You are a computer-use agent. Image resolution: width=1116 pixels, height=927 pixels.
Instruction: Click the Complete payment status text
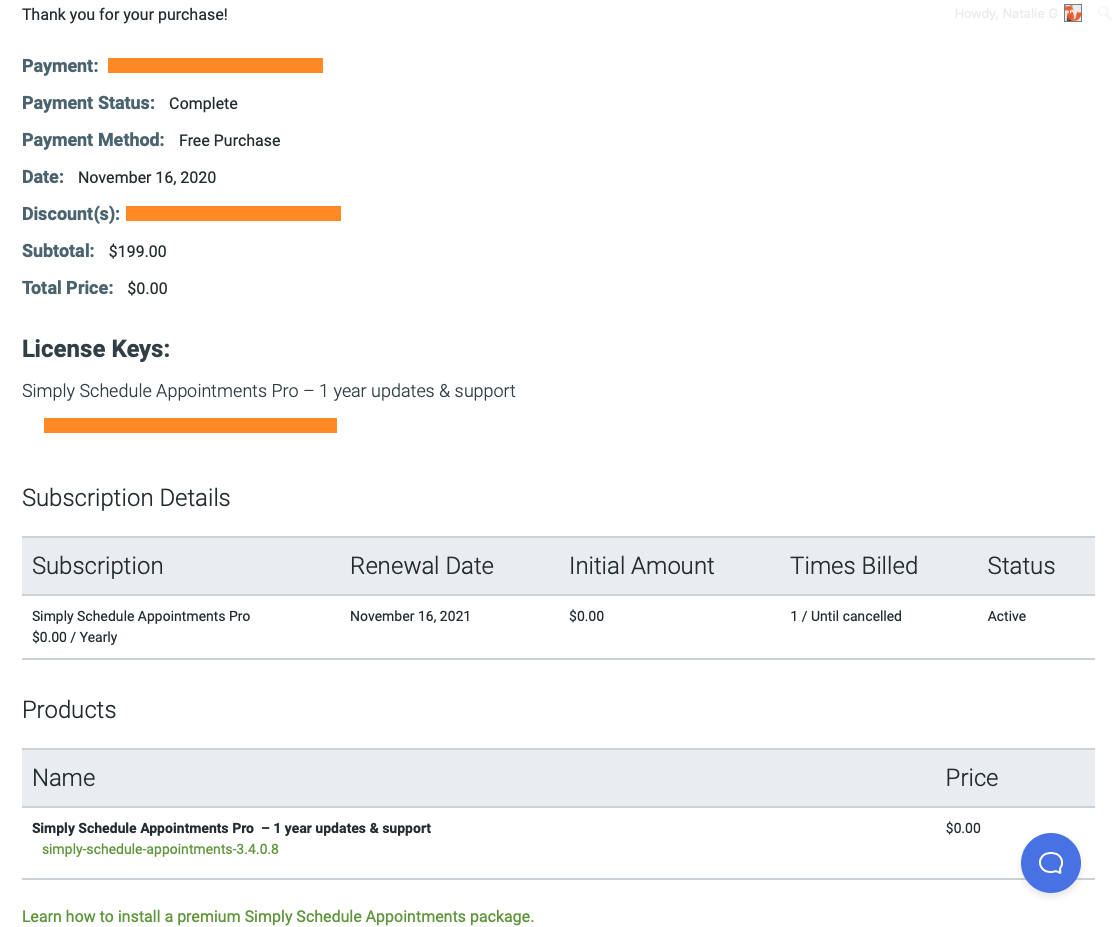[203, 103]
